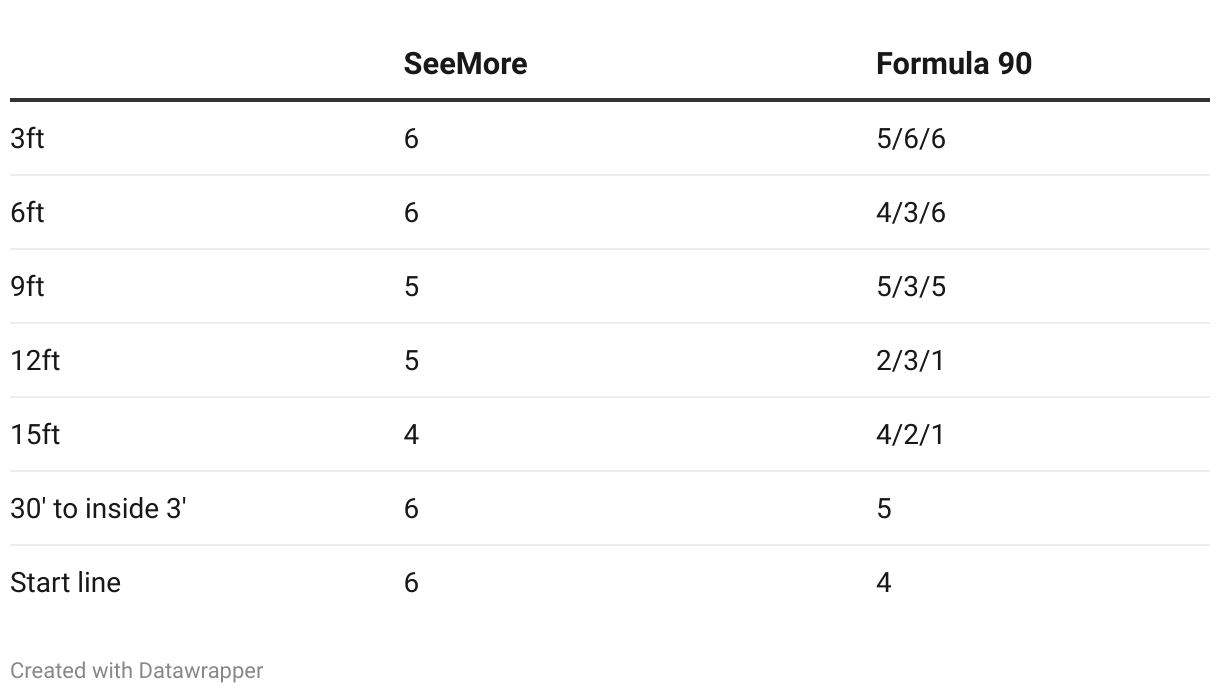Select the 3ft row label
The width and height of the screenshot is (1220, 694).
pos(27,138)
